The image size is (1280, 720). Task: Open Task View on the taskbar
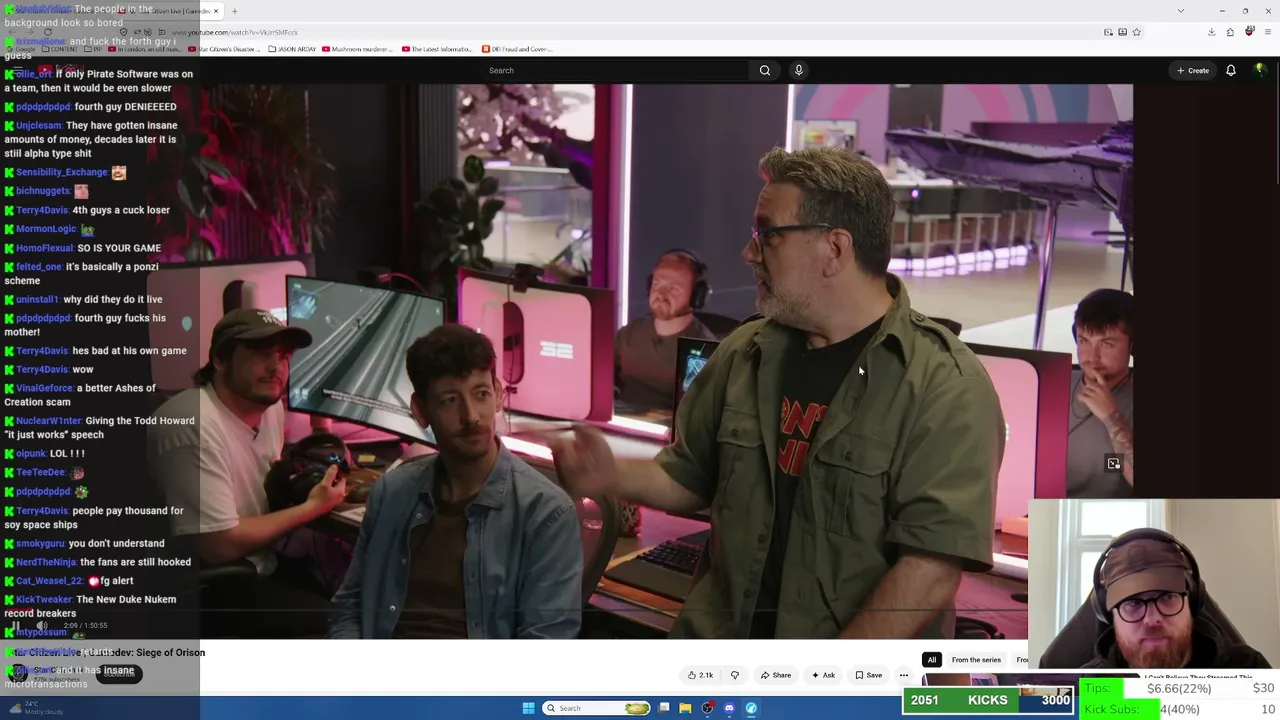664,708
